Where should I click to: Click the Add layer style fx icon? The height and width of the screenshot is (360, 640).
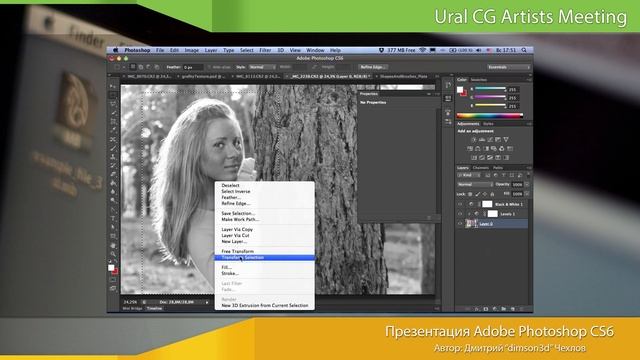[x=476, y=309]
